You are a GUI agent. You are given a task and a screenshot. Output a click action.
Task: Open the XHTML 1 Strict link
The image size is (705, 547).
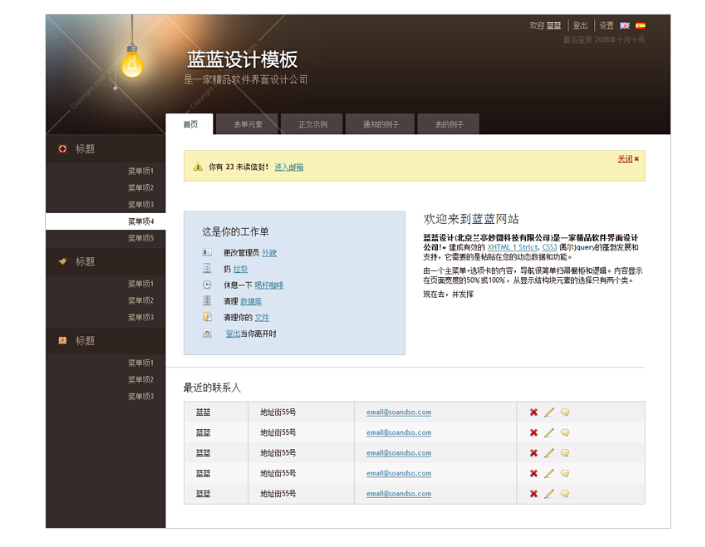pyautogui.click(x=511, y=247)
